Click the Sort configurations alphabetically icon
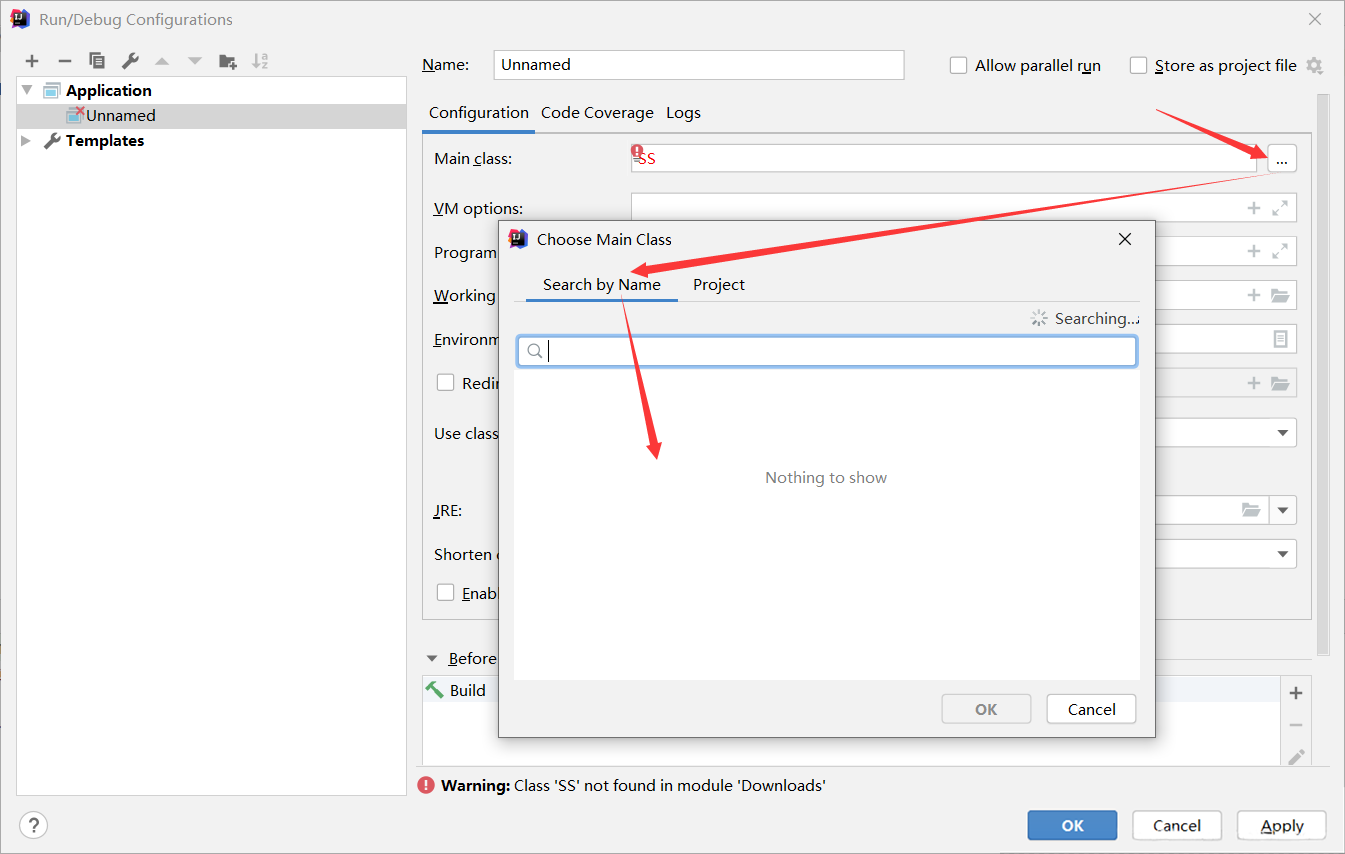Screen dimensions: 1345x854 point(260,61)
